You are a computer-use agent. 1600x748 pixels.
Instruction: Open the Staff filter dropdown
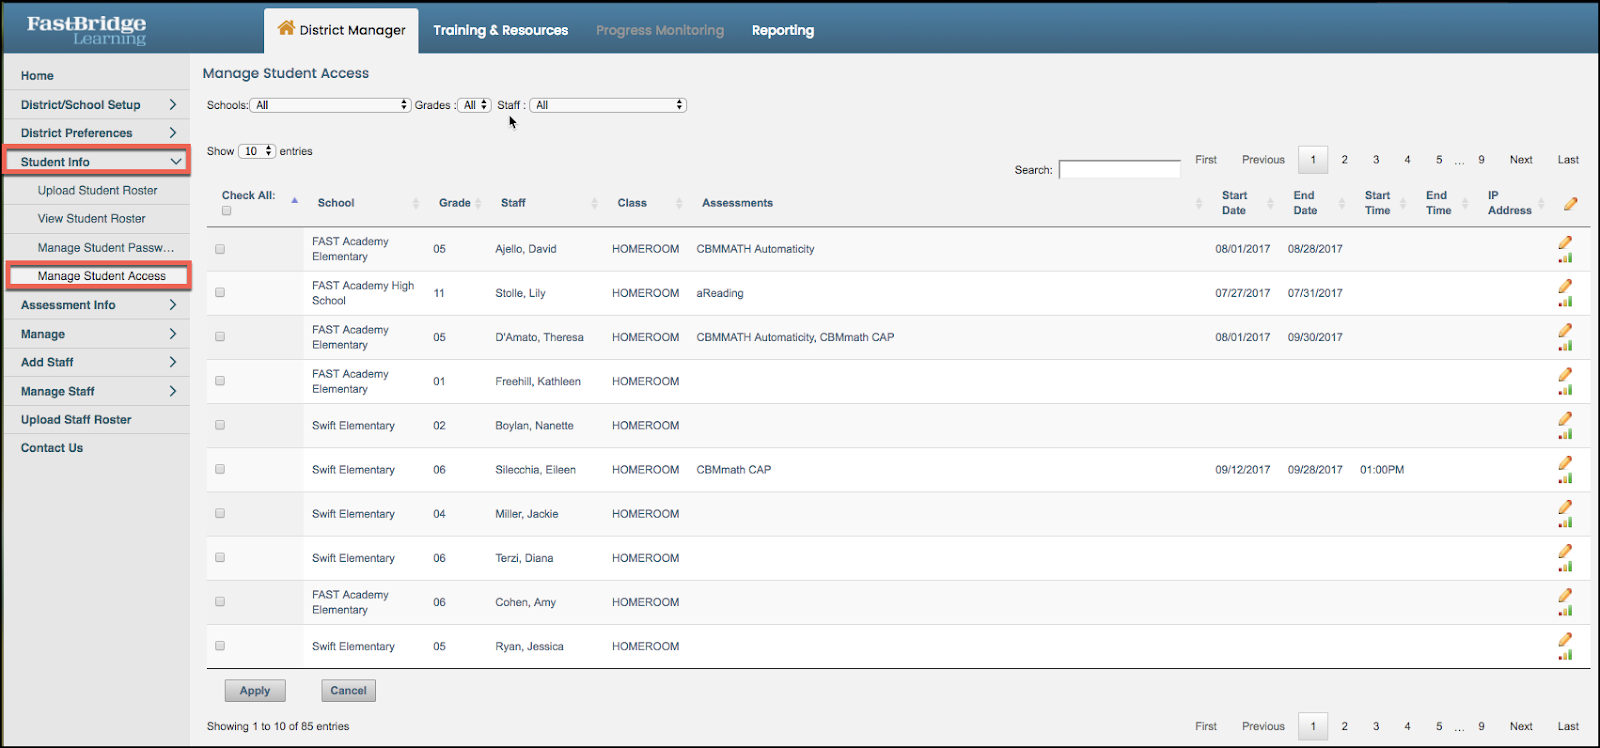[x=608, y=105]
